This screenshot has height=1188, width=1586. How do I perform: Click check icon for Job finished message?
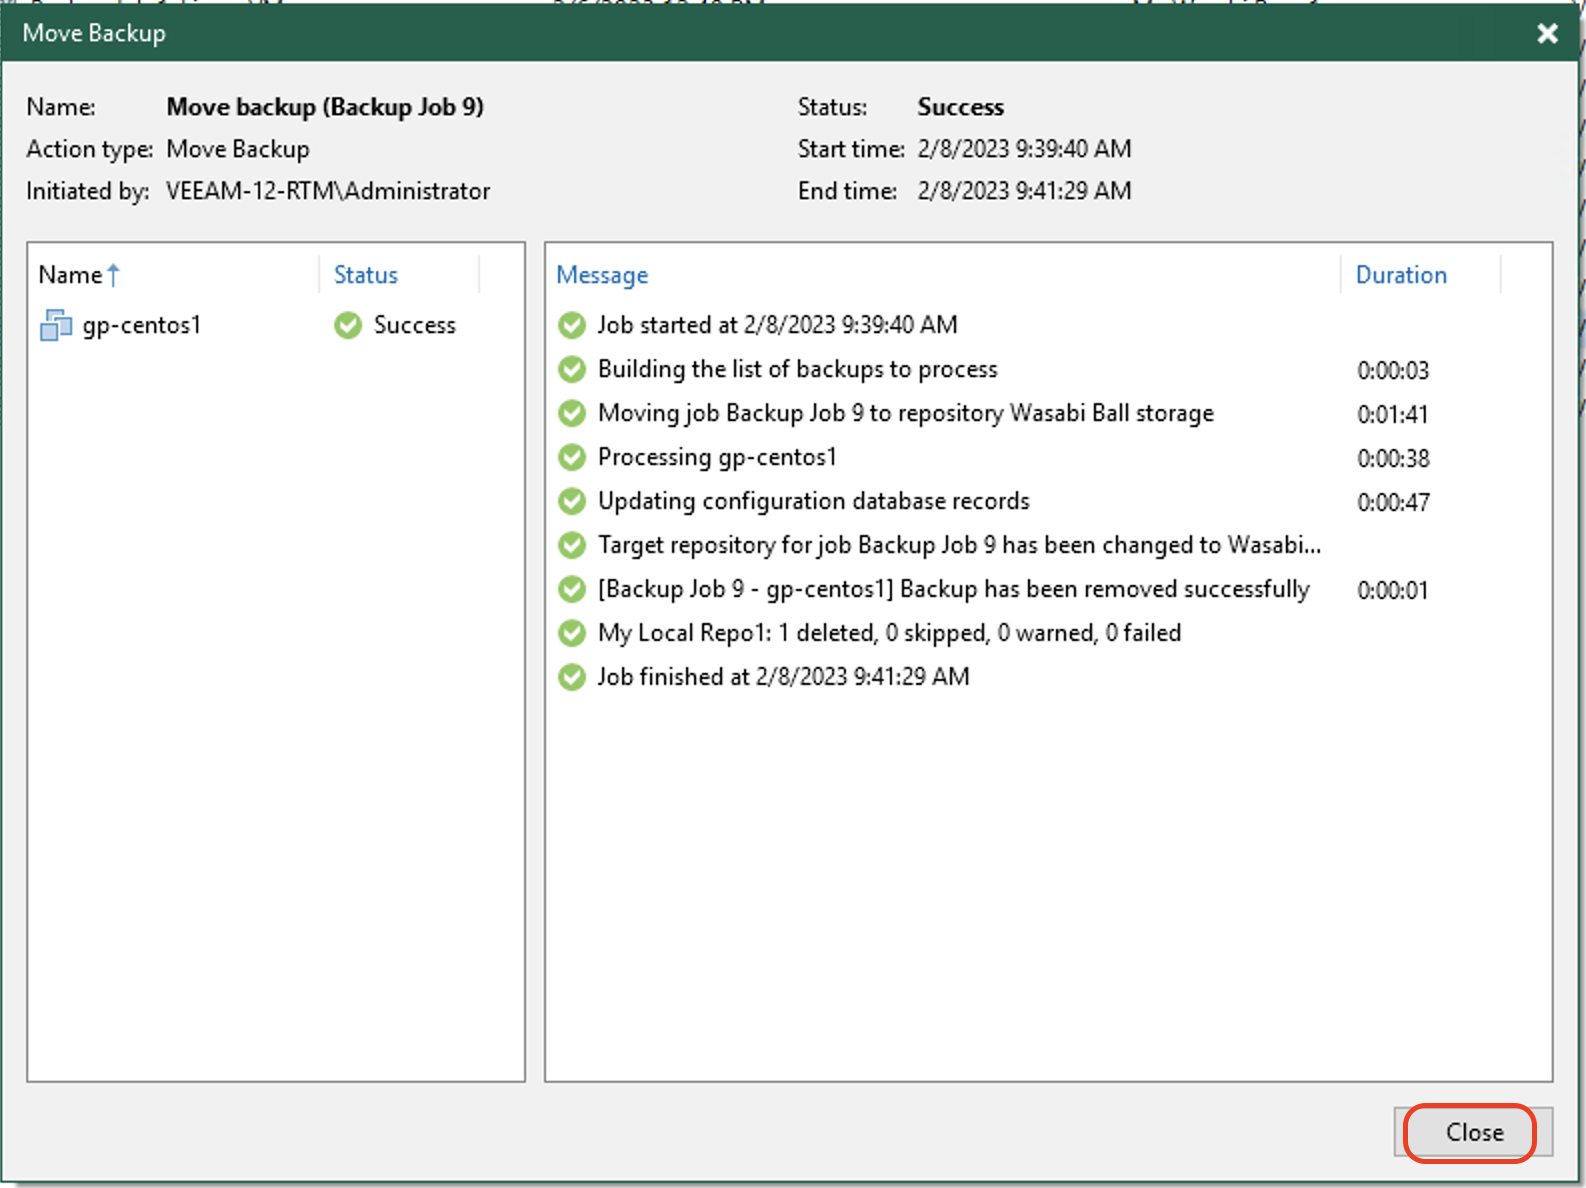[572, 677]
